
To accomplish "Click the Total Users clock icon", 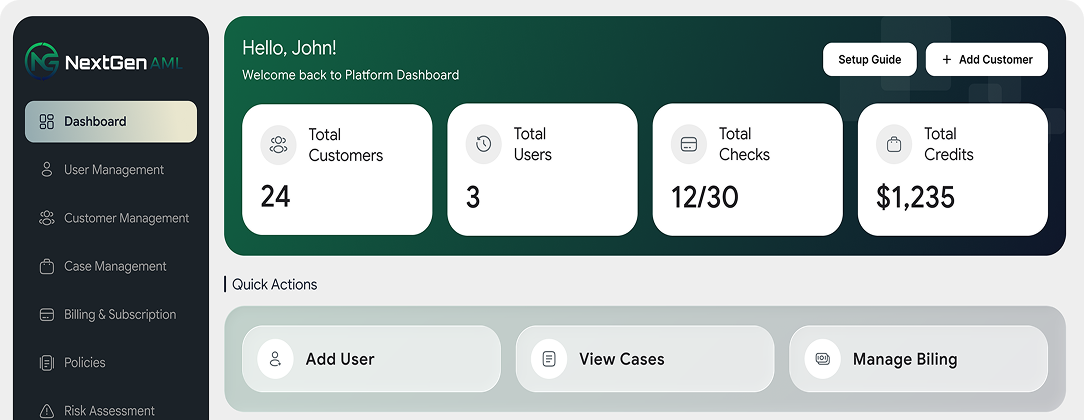I will [x=483, y=144].
